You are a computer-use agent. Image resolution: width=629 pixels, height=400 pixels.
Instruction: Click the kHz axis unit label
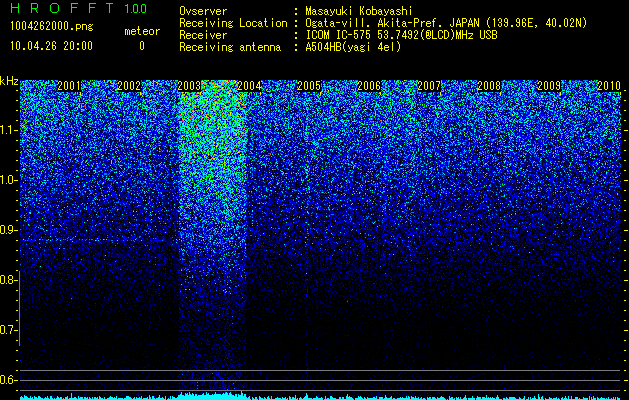pos(9,81)
